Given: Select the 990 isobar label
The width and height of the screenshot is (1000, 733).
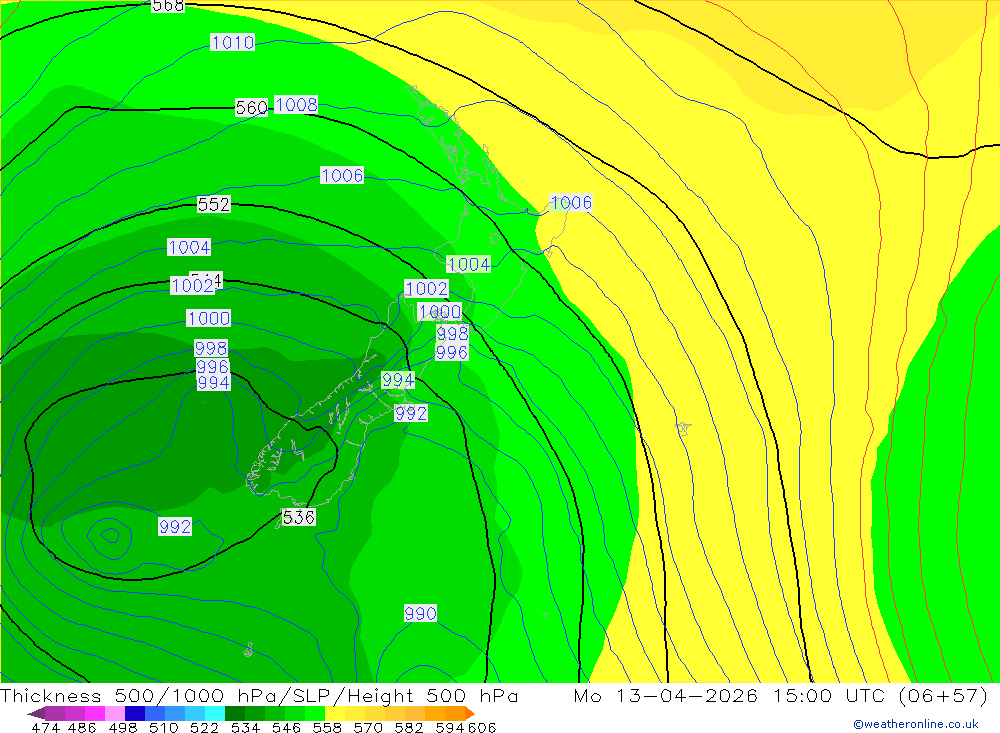Looking at the screenshot, I should [x=420, y=614].
